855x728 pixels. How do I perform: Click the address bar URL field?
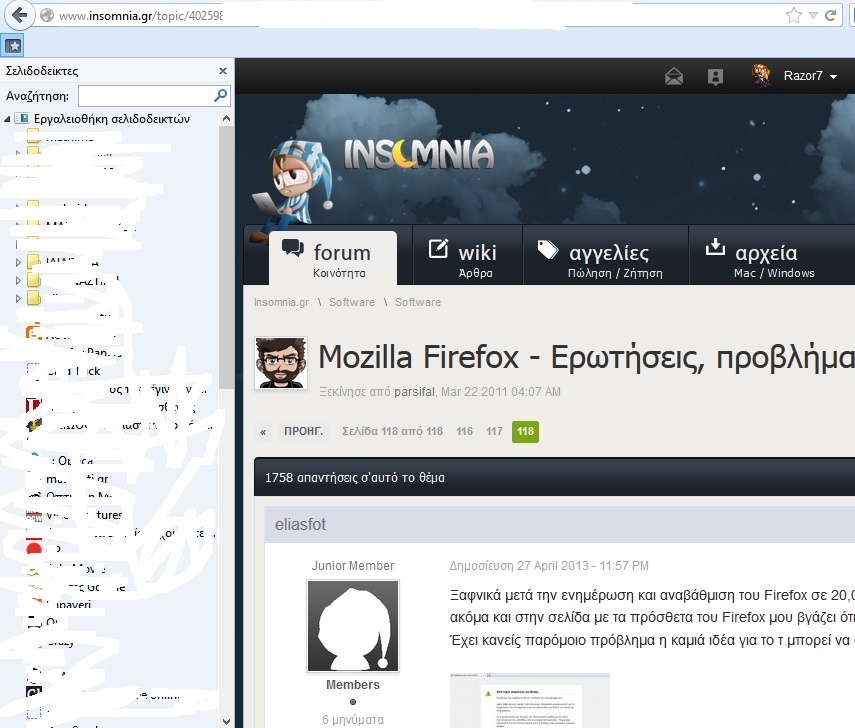pyautogui.click(x=409, y=15)
